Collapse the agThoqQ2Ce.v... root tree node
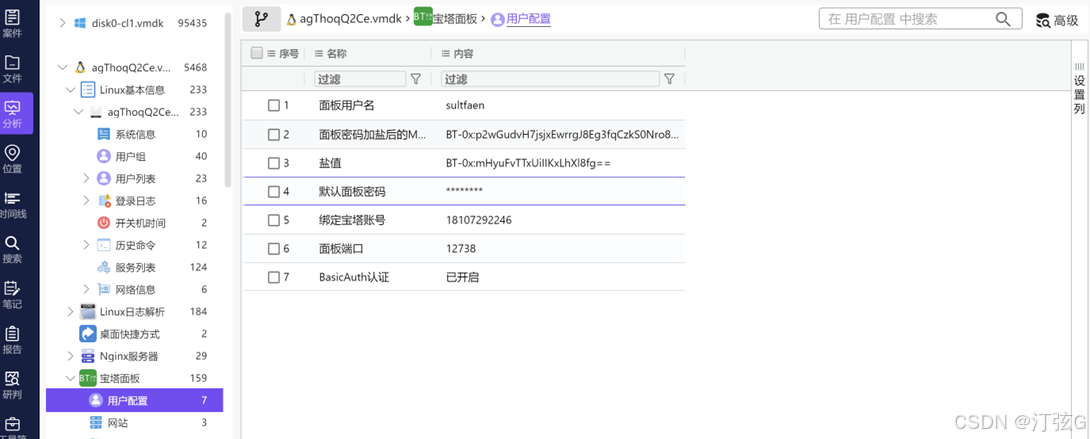 (63, 67)
